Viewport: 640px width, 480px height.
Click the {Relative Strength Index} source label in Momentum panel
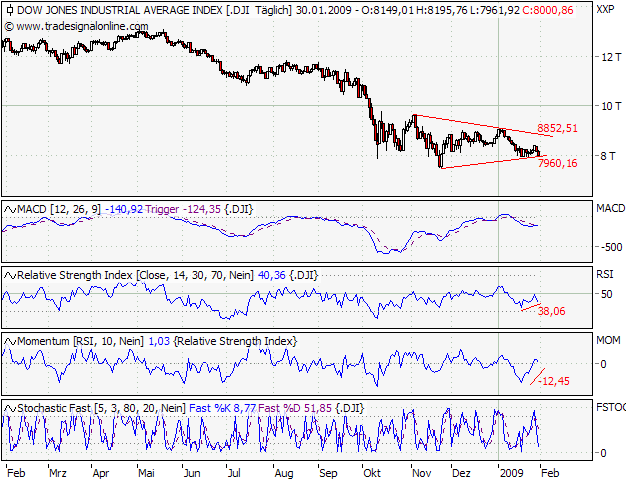236,341
